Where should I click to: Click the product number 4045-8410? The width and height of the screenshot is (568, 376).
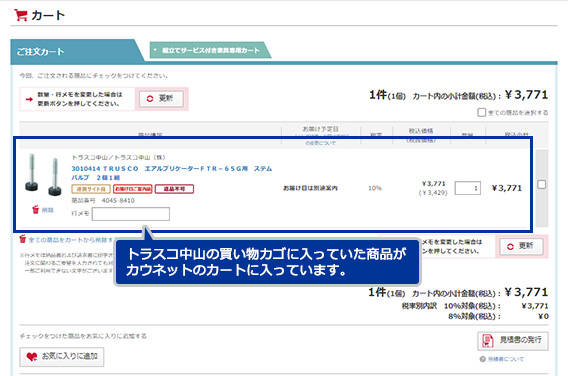tap(118, 200)
